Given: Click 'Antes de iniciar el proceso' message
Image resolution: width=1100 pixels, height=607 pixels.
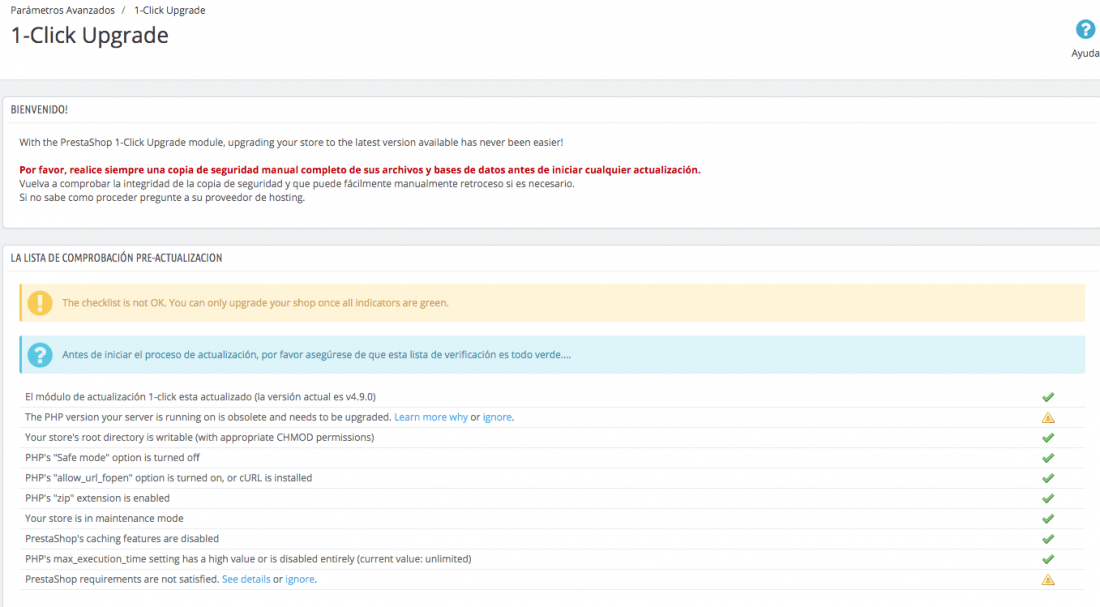Looking at the screenshot, I should [x=316, y=355].
